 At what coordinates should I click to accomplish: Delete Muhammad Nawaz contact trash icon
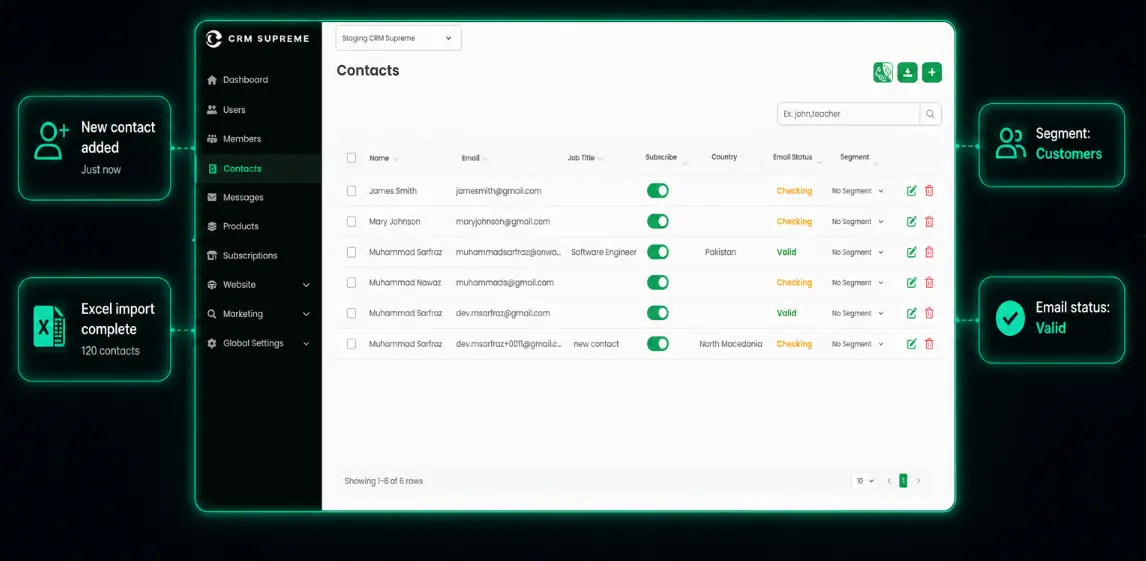pyautogui.click(x=929, y=283)
